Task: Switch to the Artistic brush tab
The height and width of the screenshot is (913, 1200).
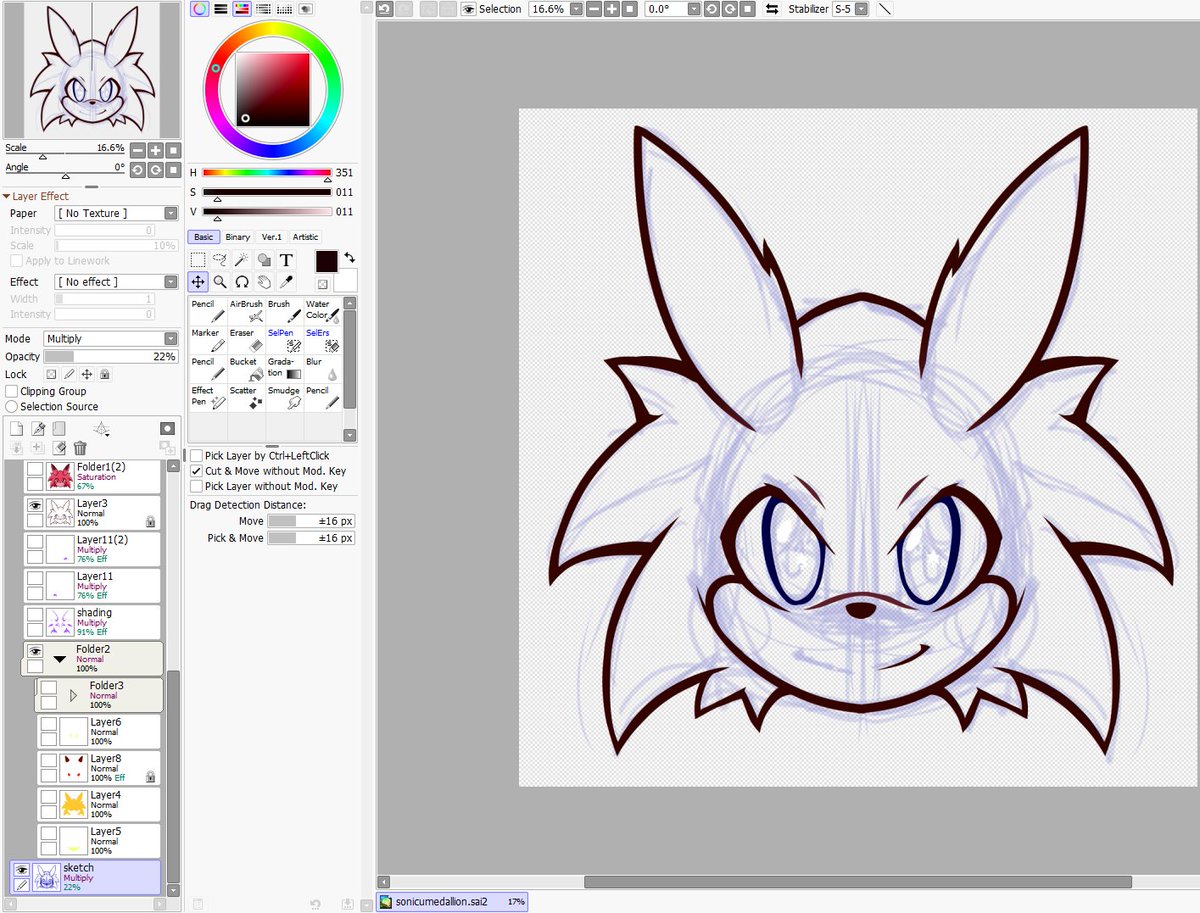Action: click(306, 237)
